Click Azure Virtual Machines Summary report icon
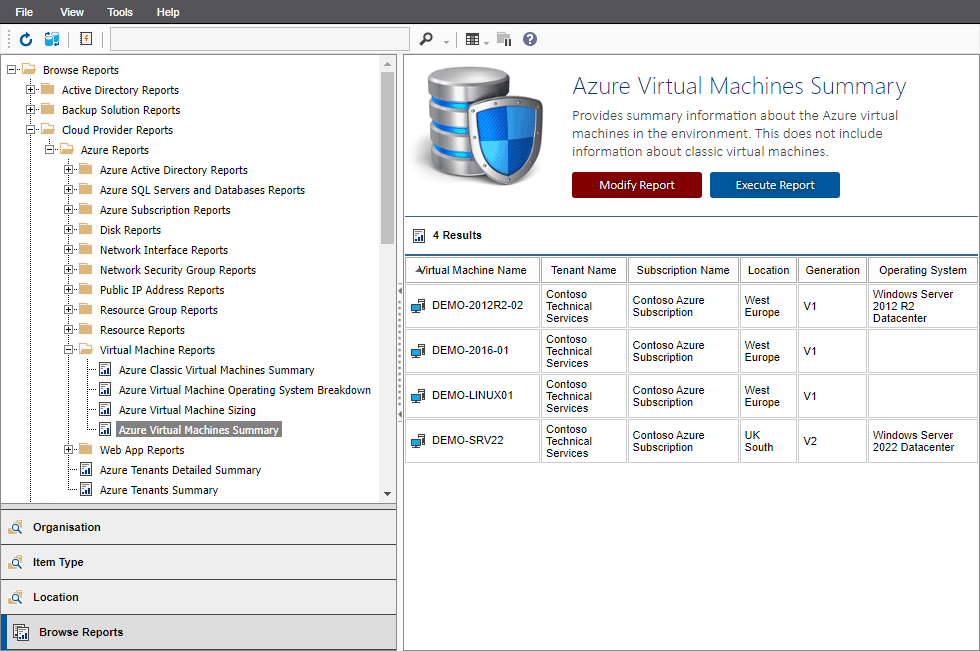This screenshot has width=980, height=651. (x=105, y=430)
